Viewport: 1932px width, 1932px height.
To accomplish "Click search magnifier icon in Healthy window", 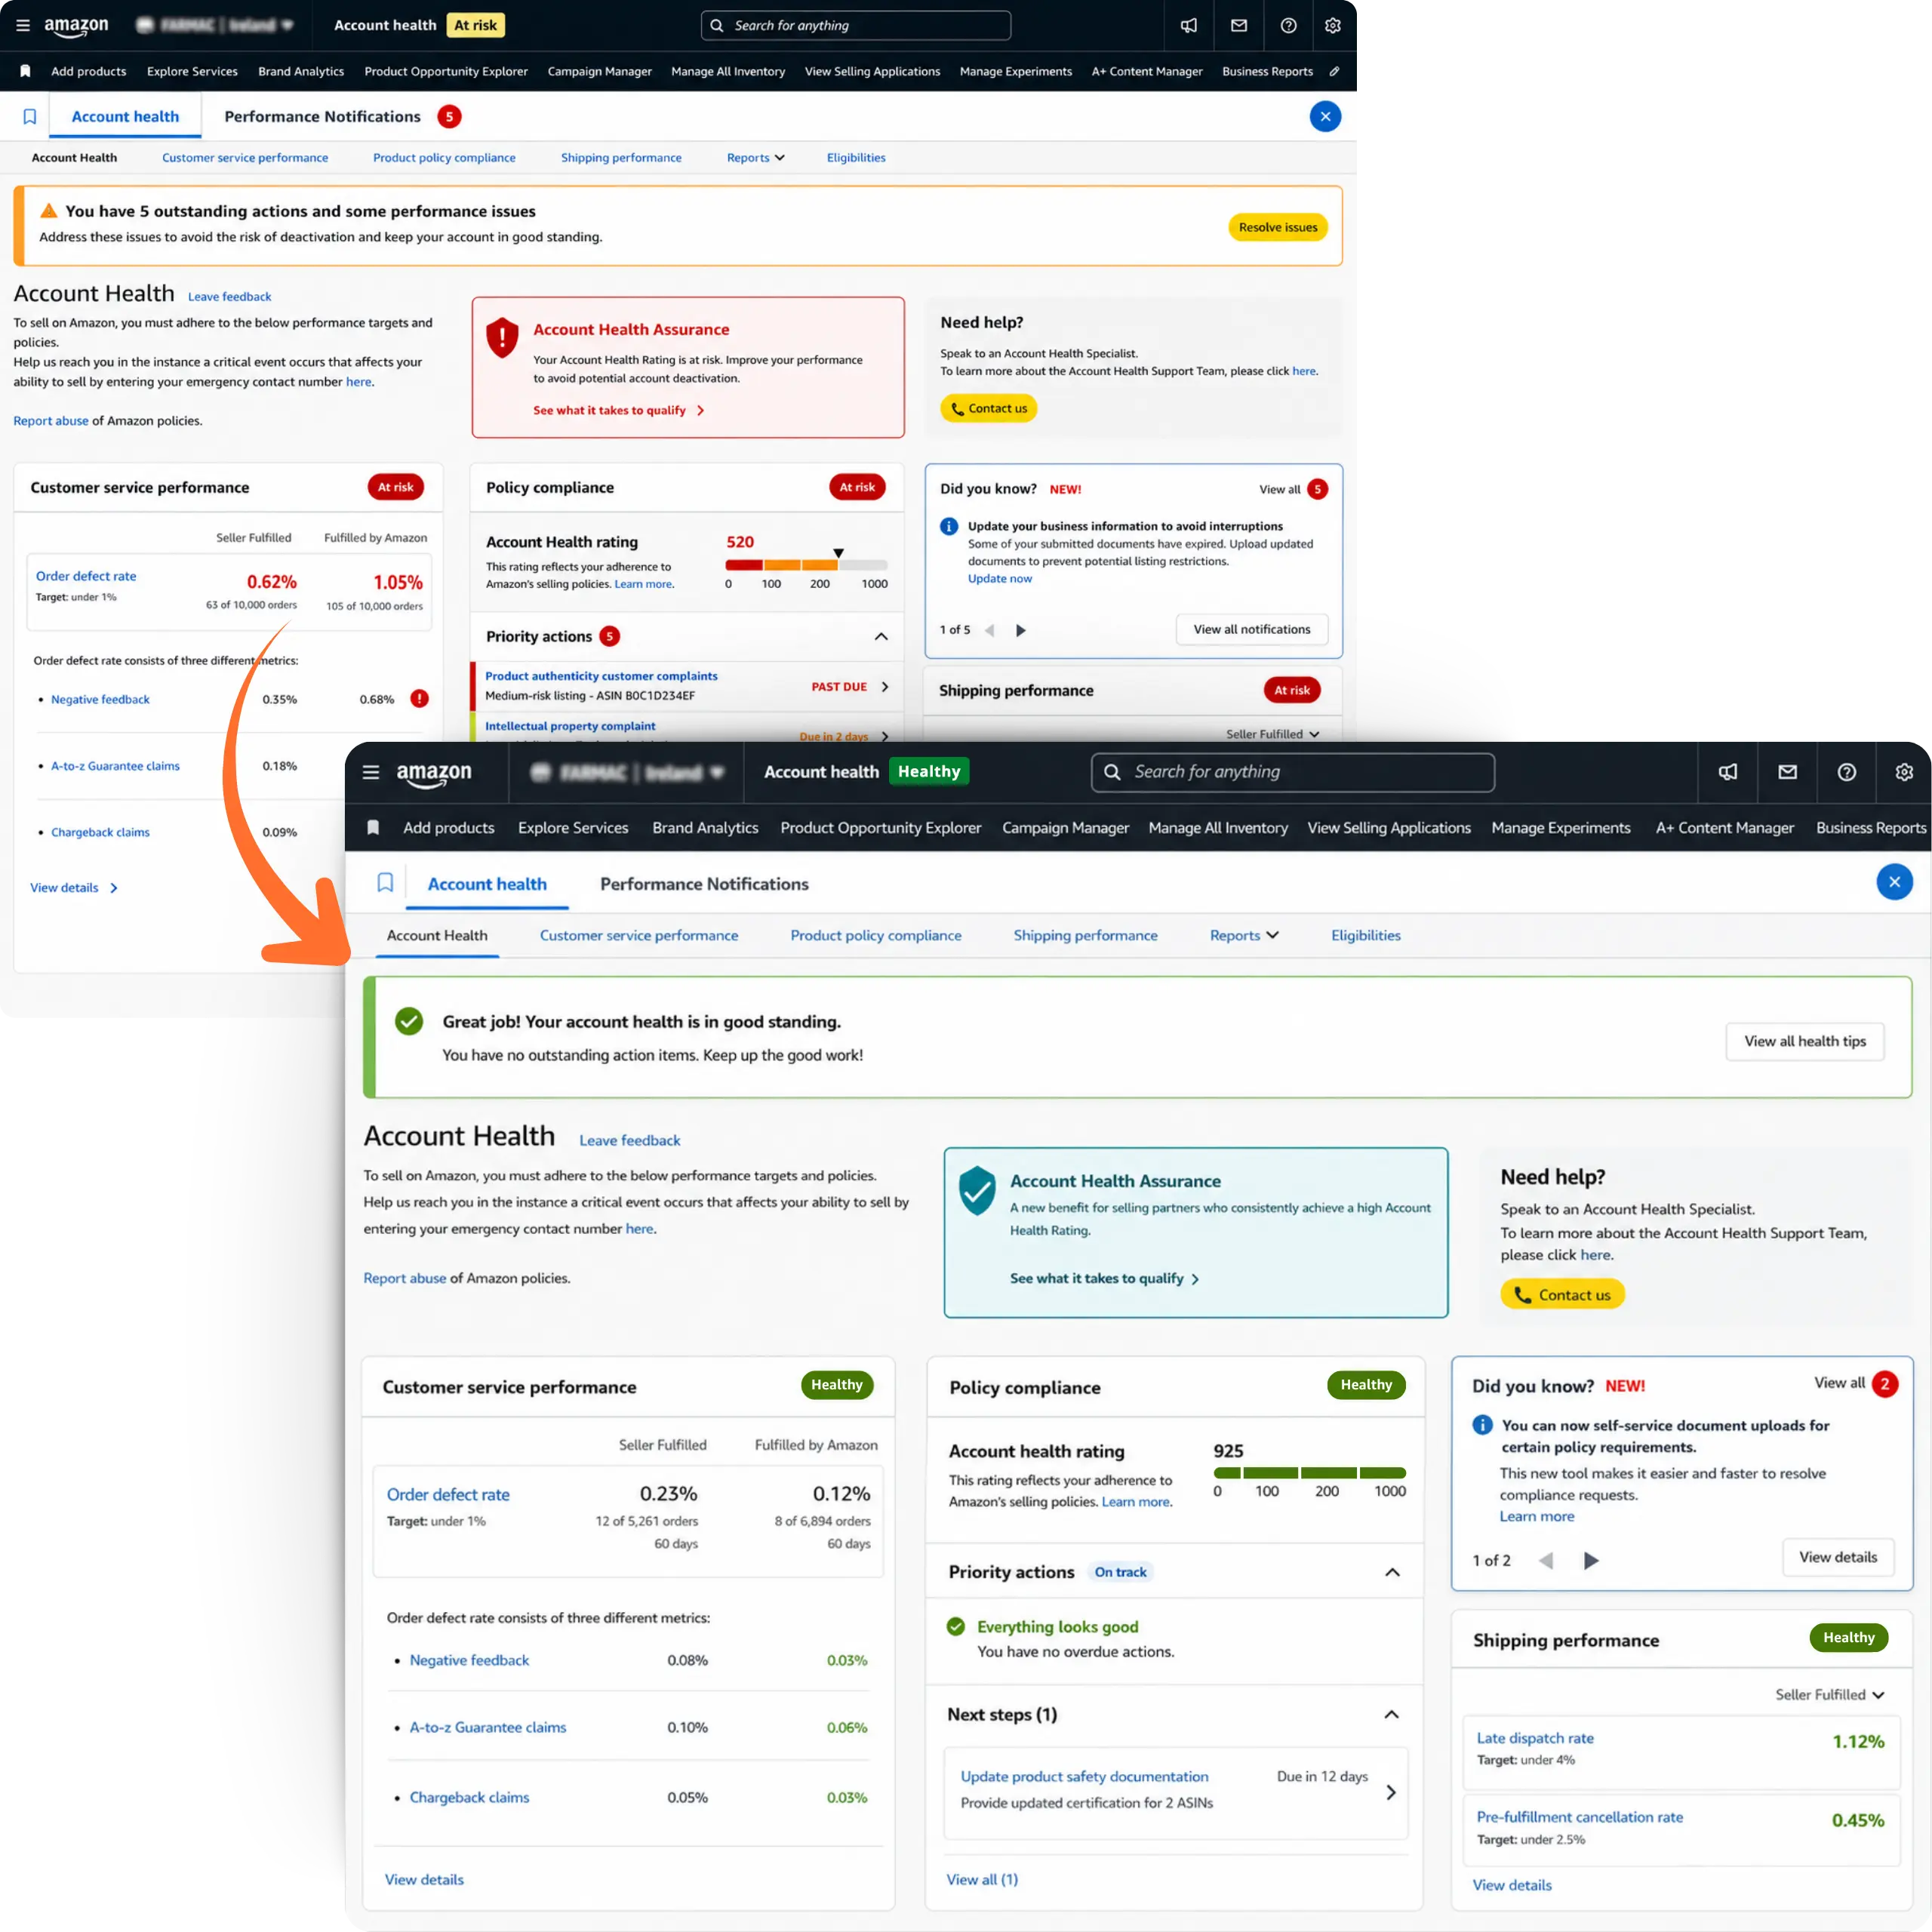I will [1112, 772].
